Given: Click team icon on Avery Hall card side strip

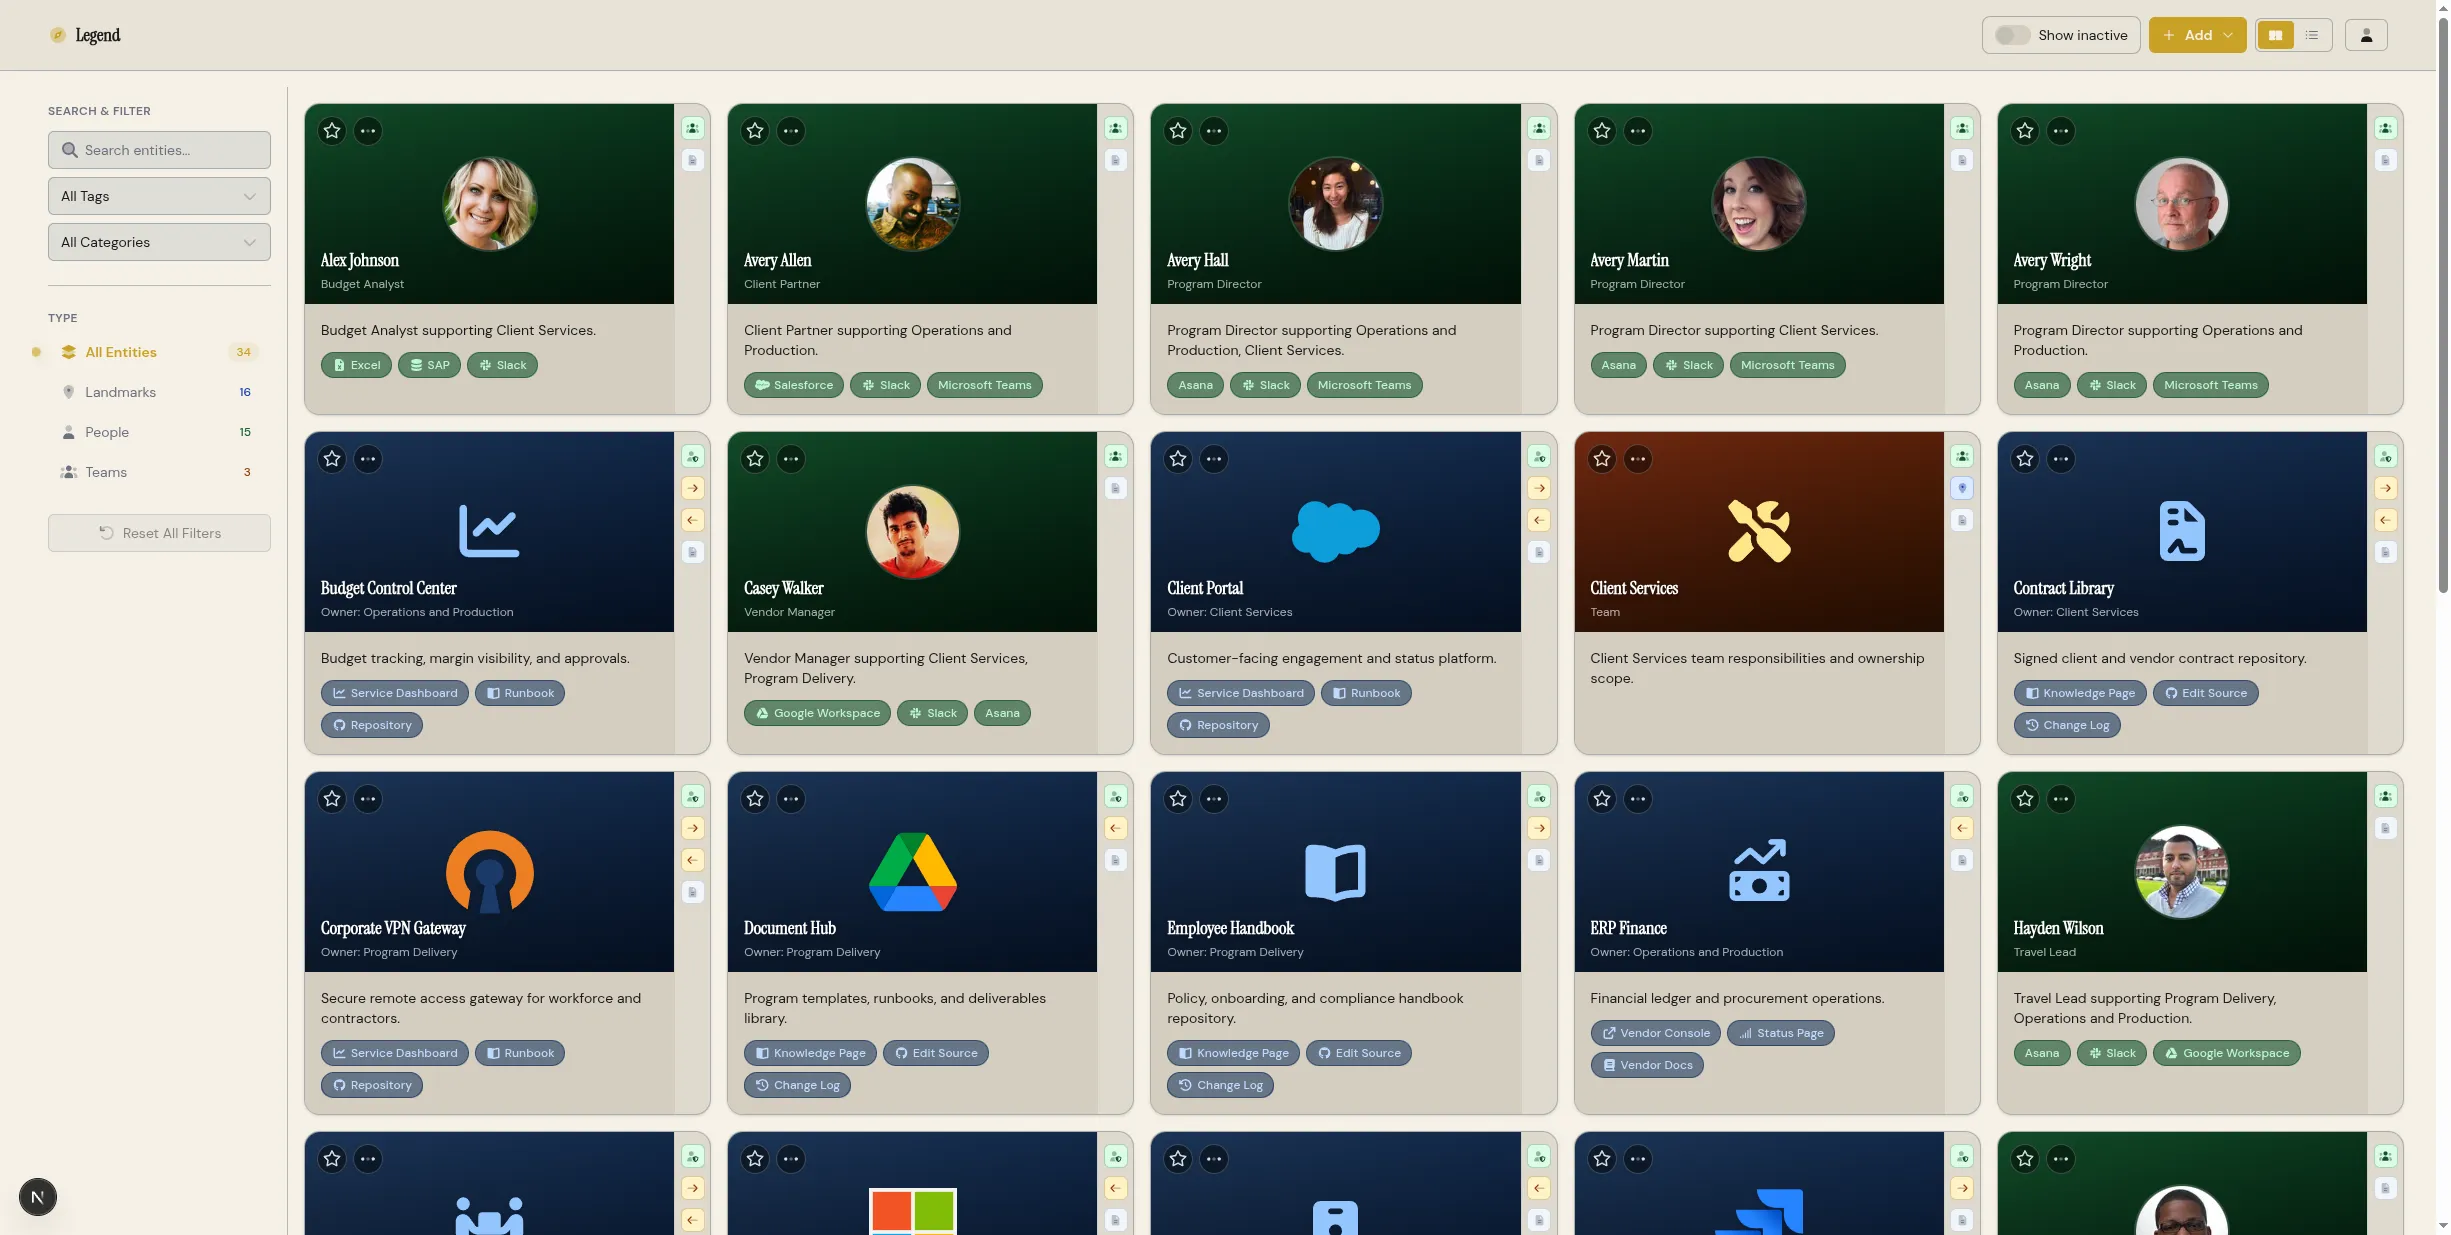Looking at the screenshot, I should tap(1539, 128).
